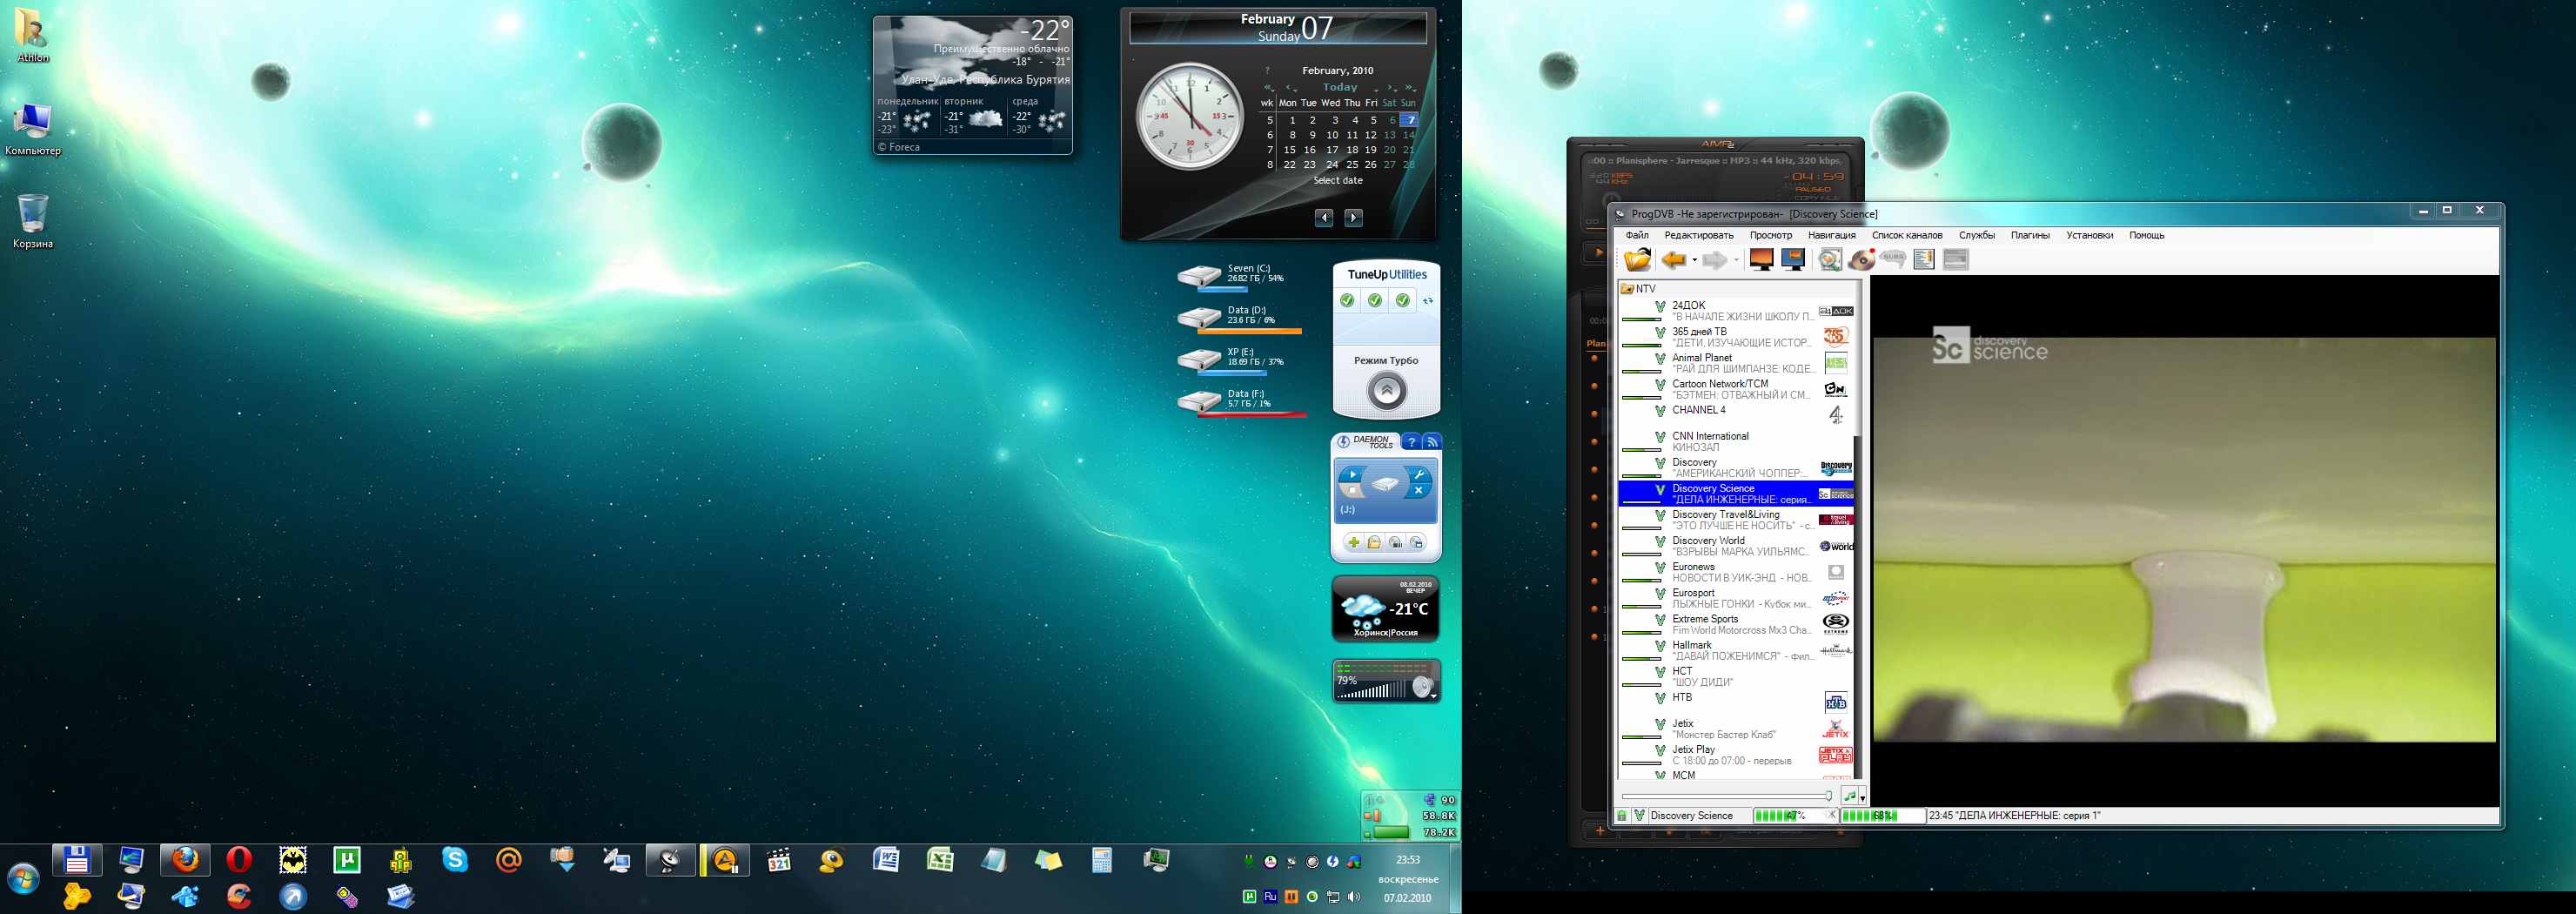Toggle the volume gadget speaker knob
This screenshot has height=914, width=2576.
[1421, 688]
